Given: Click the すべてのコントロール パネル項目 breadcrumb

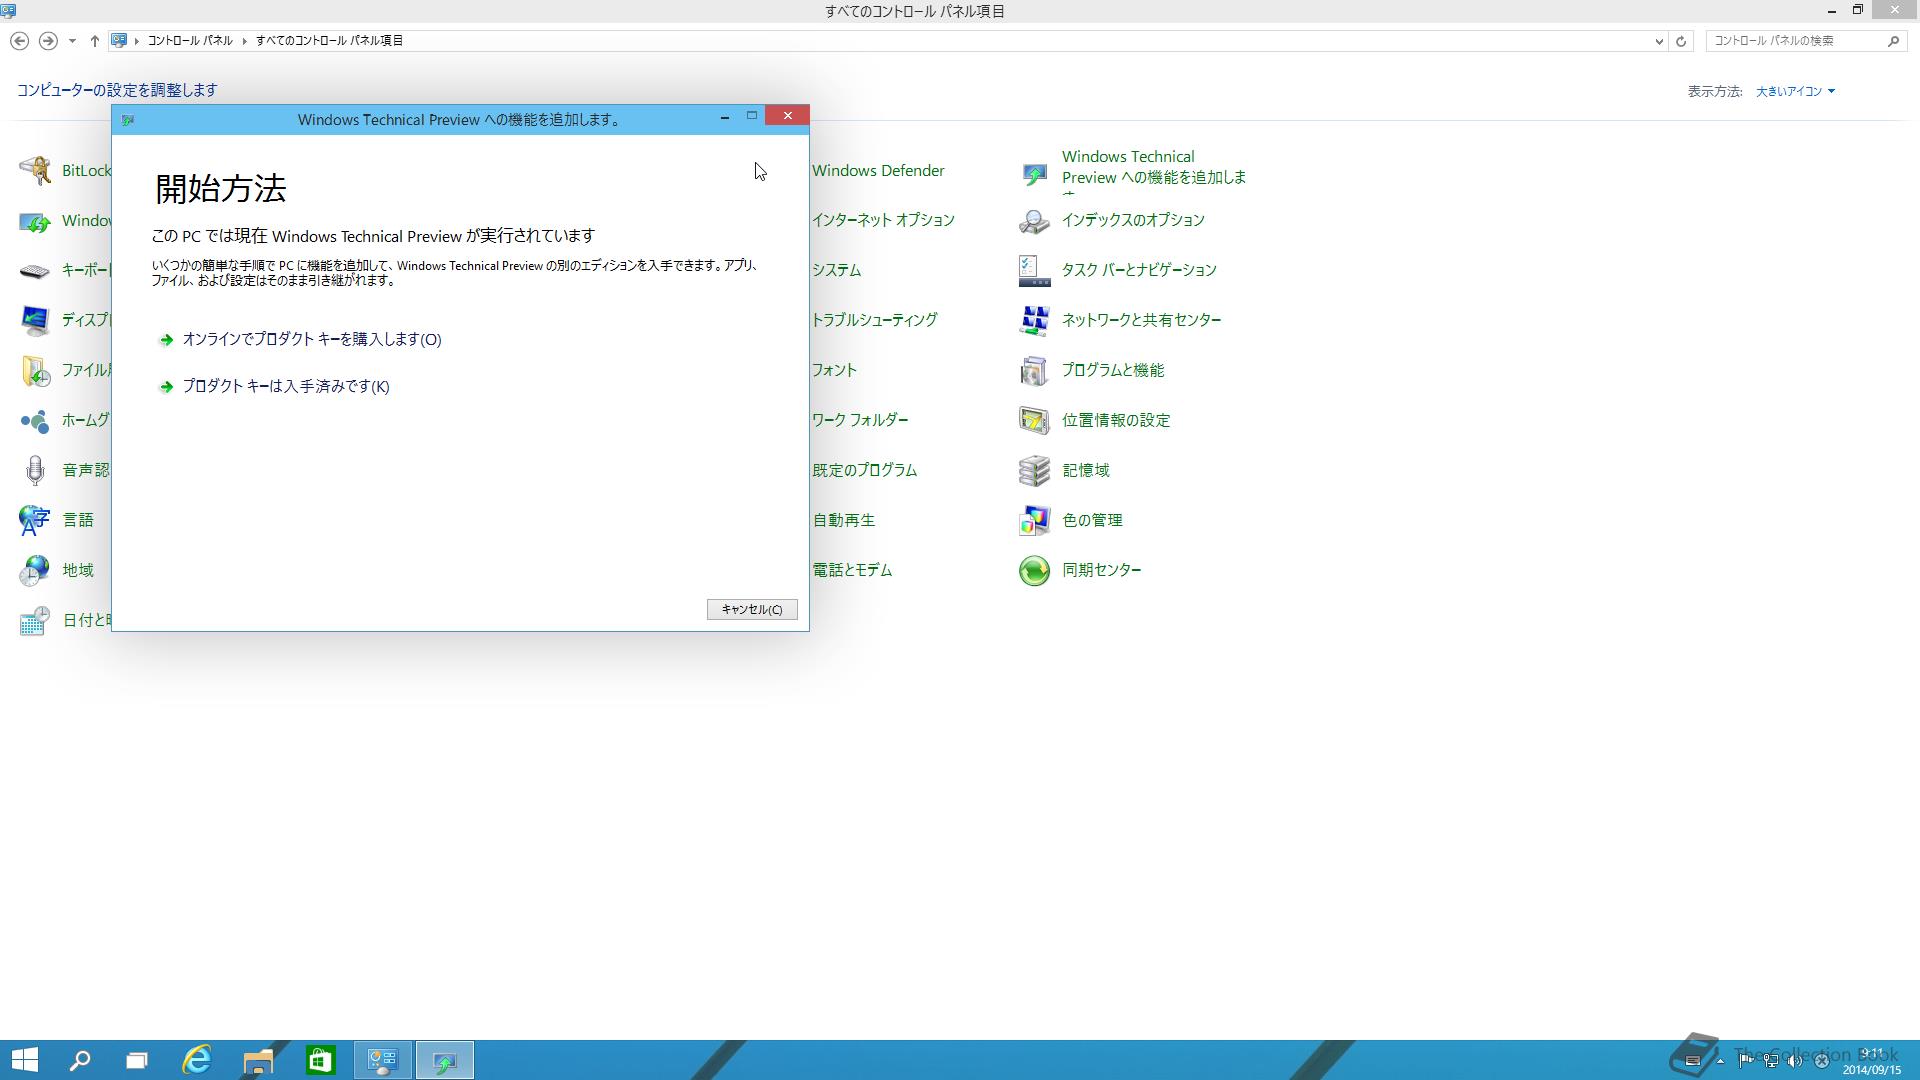Looking at the screenshot, I should [x=329, y=41].
